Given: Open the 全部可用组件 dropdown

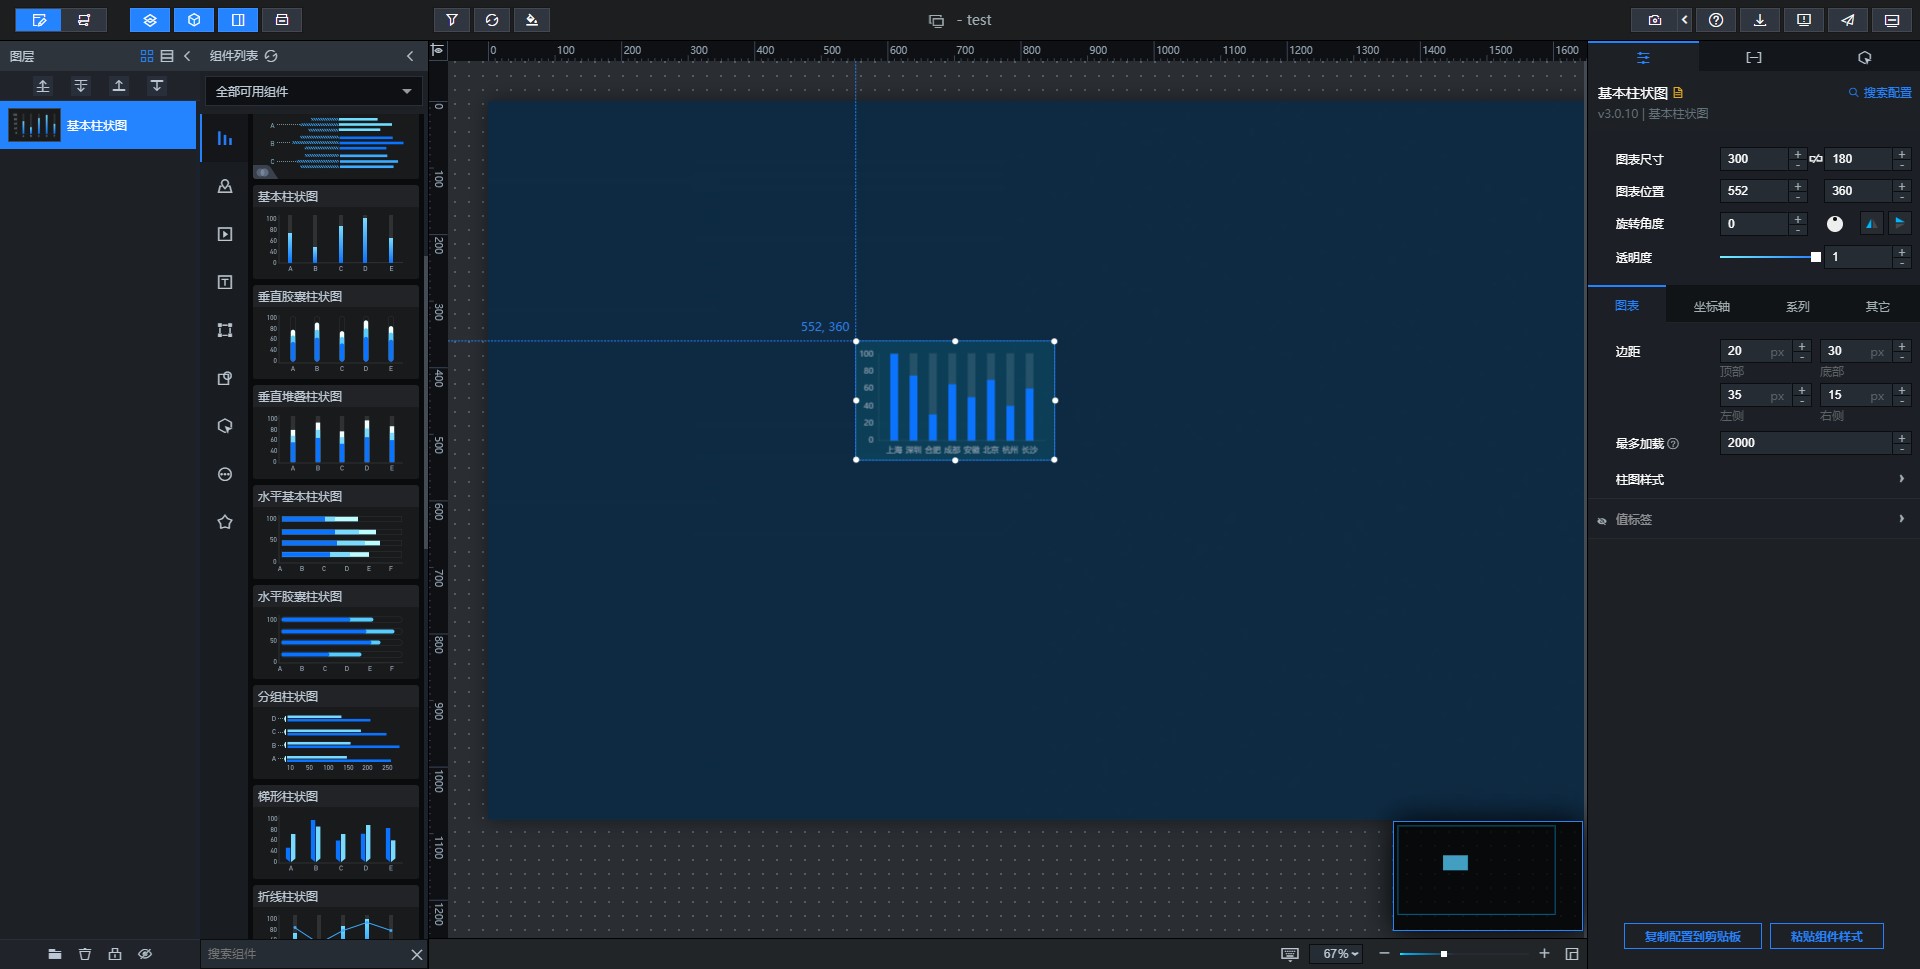Looking at the screenshot, I should point(314,91).
